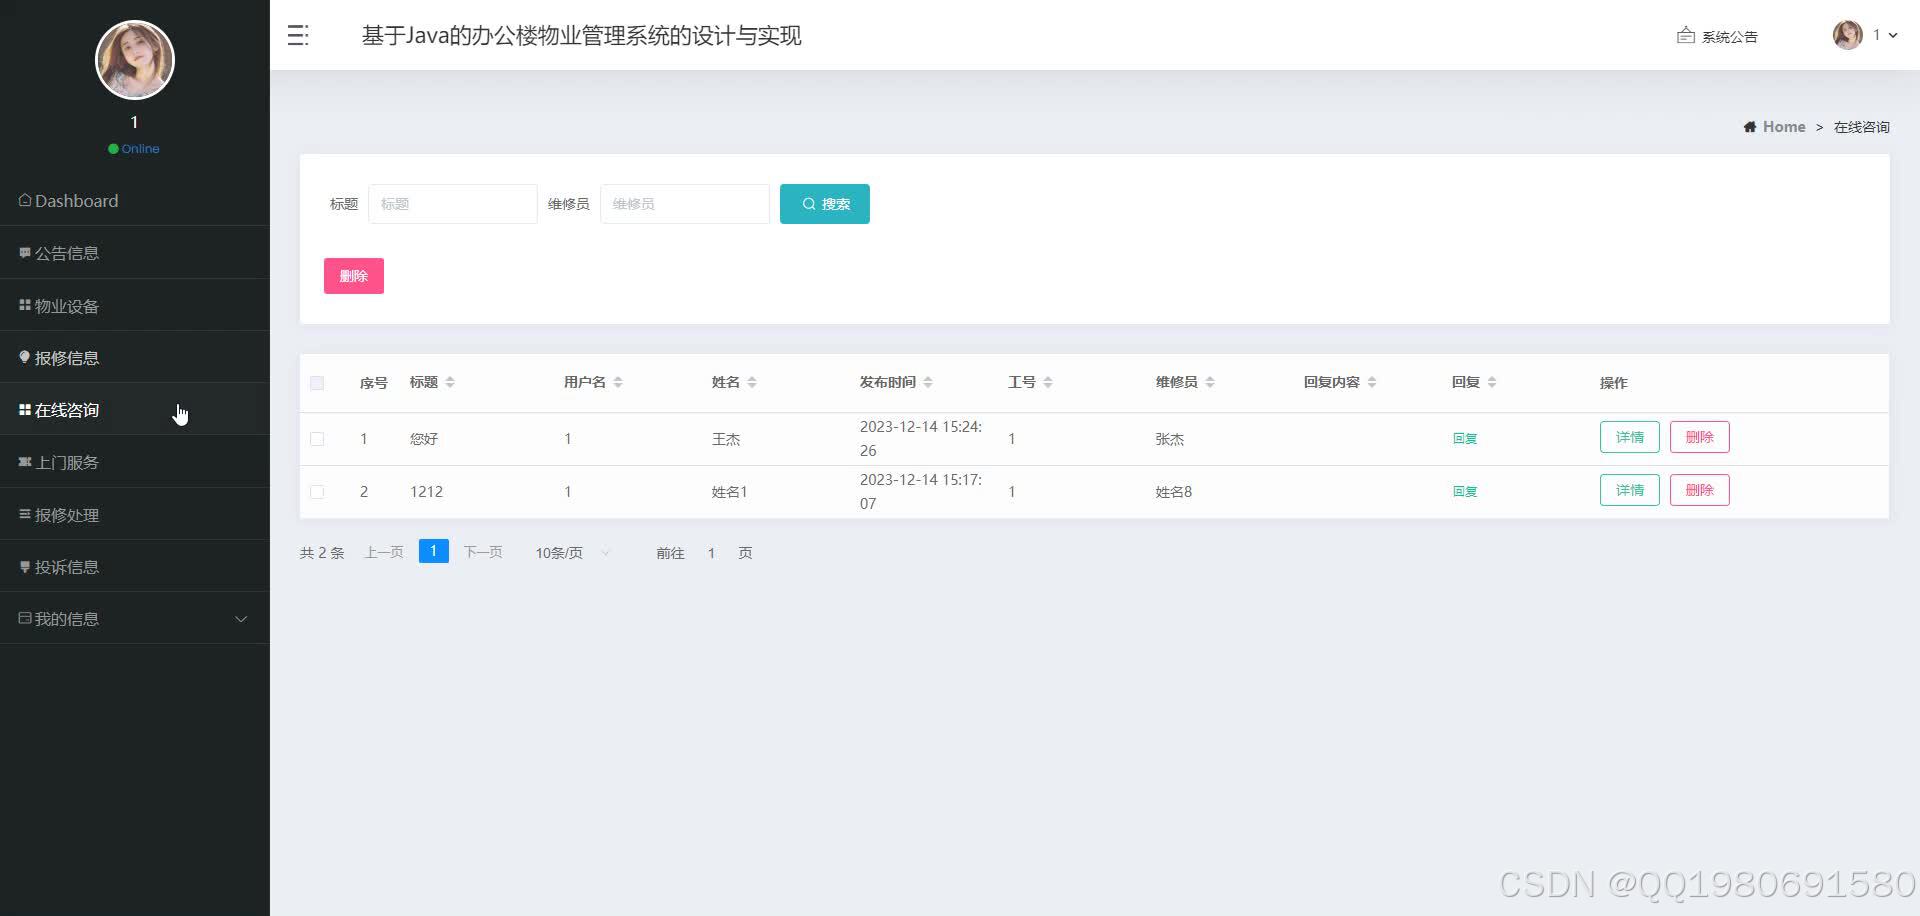1920x916 pixels.
Task: Select the checkbox for row 1212
Action: (x=317, y=491)
